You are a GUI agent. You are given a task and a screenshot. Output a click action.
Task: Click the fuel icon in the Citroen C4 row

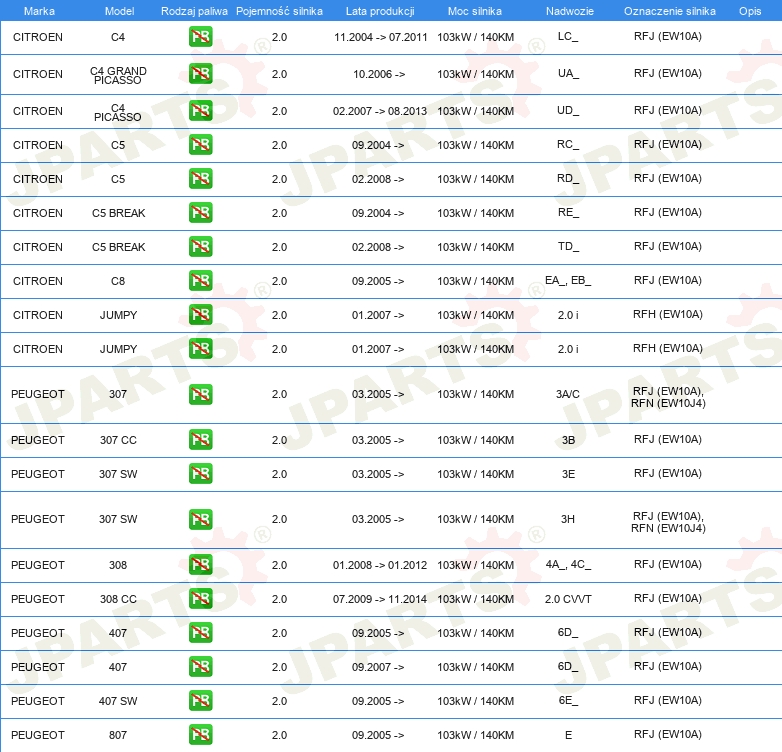200,36
